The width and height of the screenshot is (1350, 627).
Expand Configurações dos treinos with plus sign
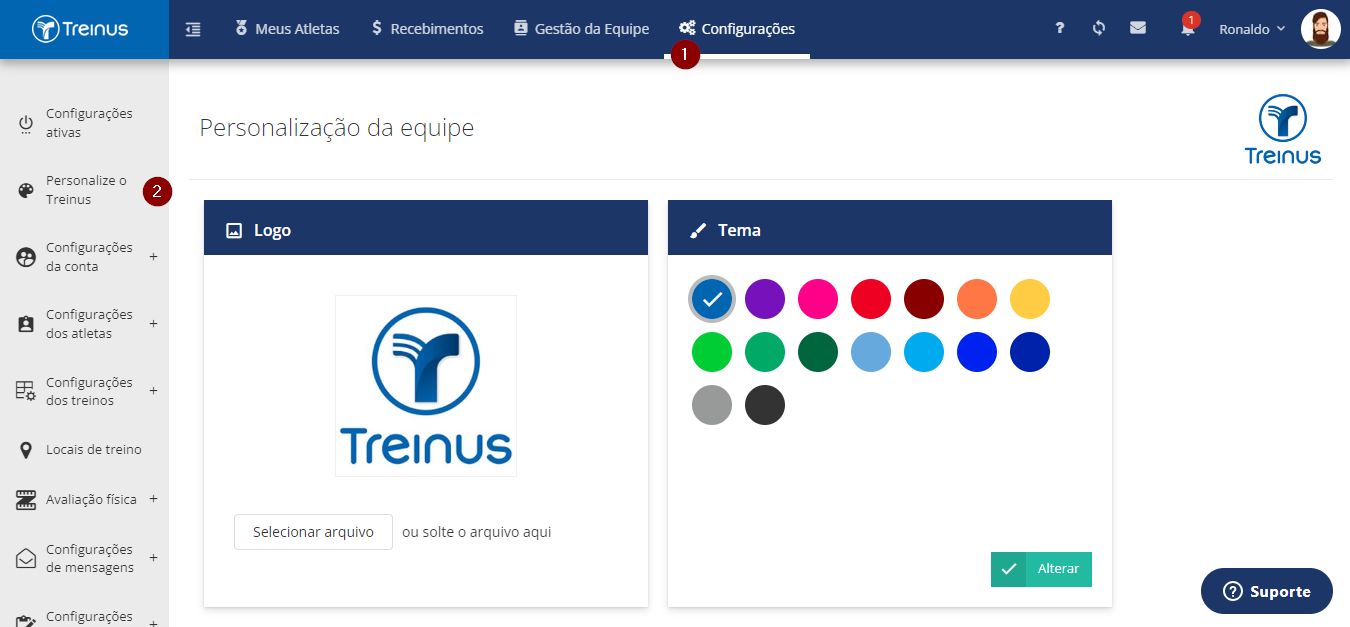153,391
